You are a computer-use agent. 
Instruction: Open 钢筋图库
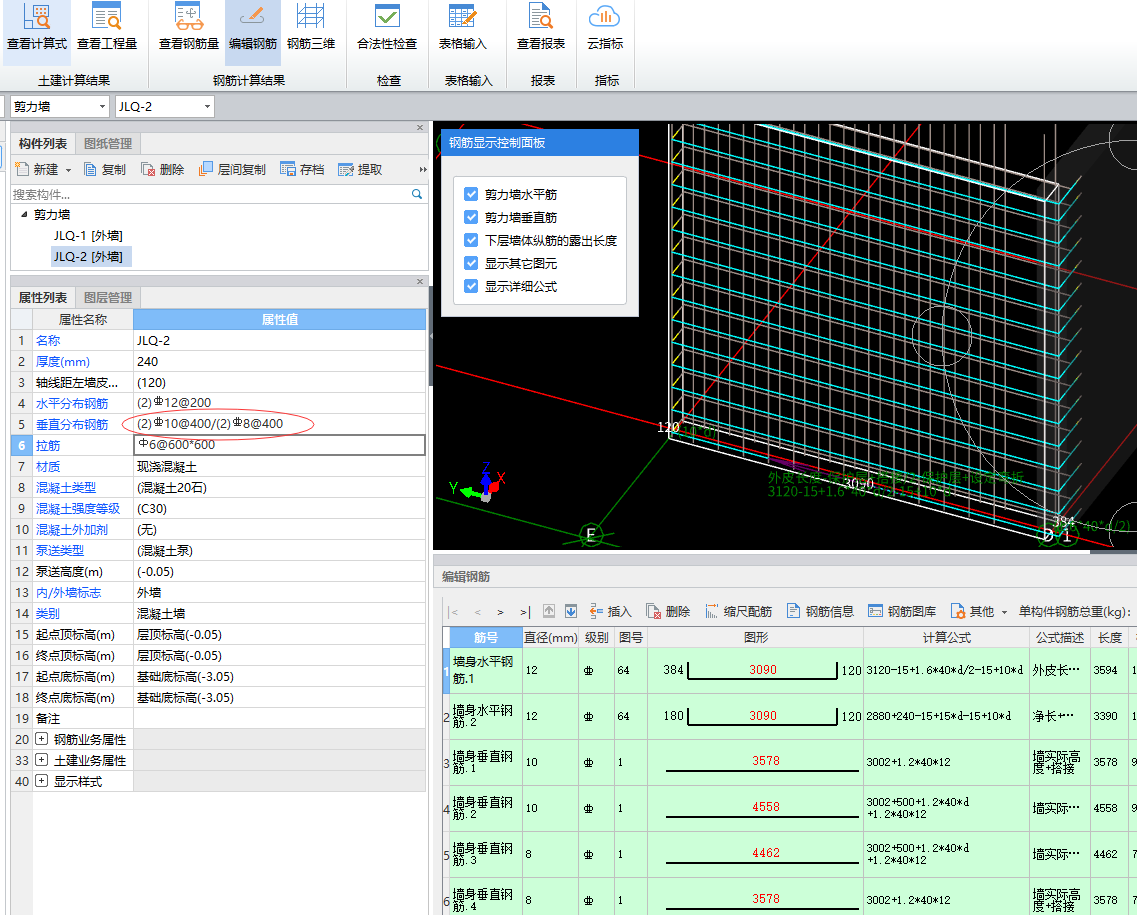902,611
